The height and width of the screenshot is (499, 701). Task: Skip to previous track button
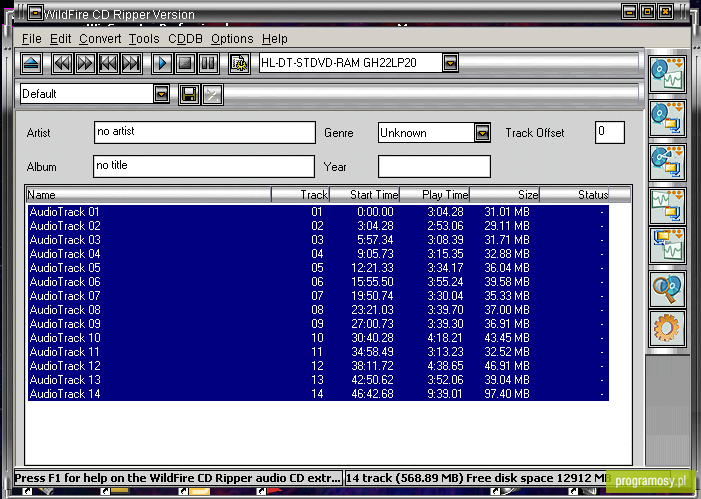(108, 63)
